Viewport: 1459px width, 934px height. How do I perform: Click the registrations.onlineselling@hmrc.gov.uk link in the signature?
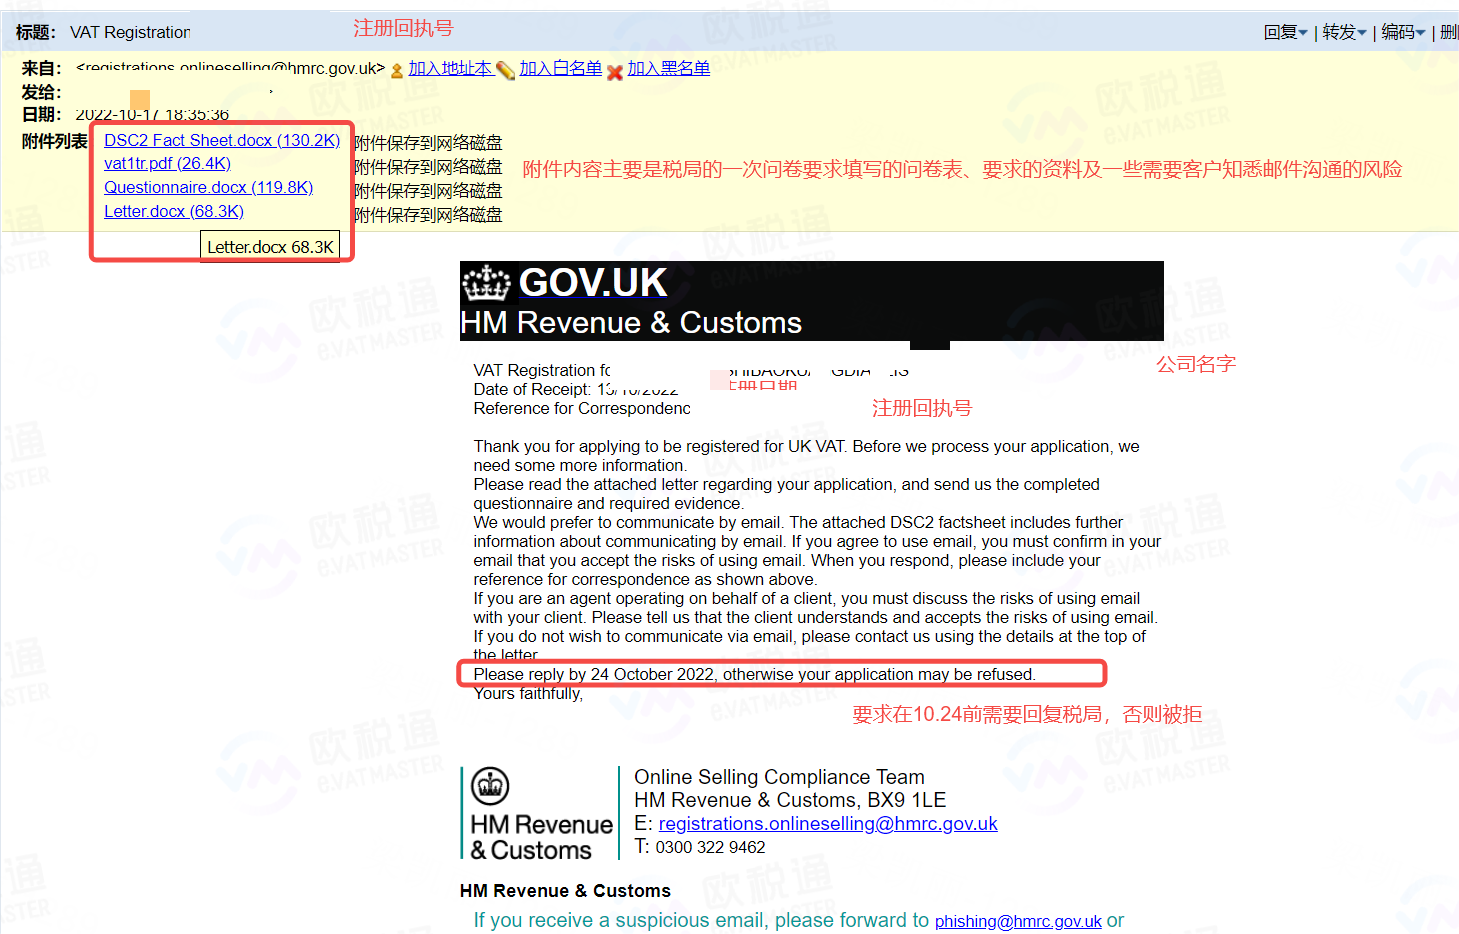[828, 823]
